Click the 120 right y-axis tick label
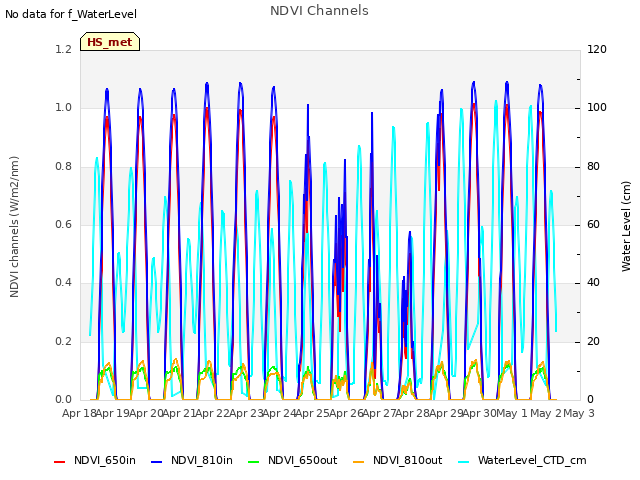 click(597, 49)
